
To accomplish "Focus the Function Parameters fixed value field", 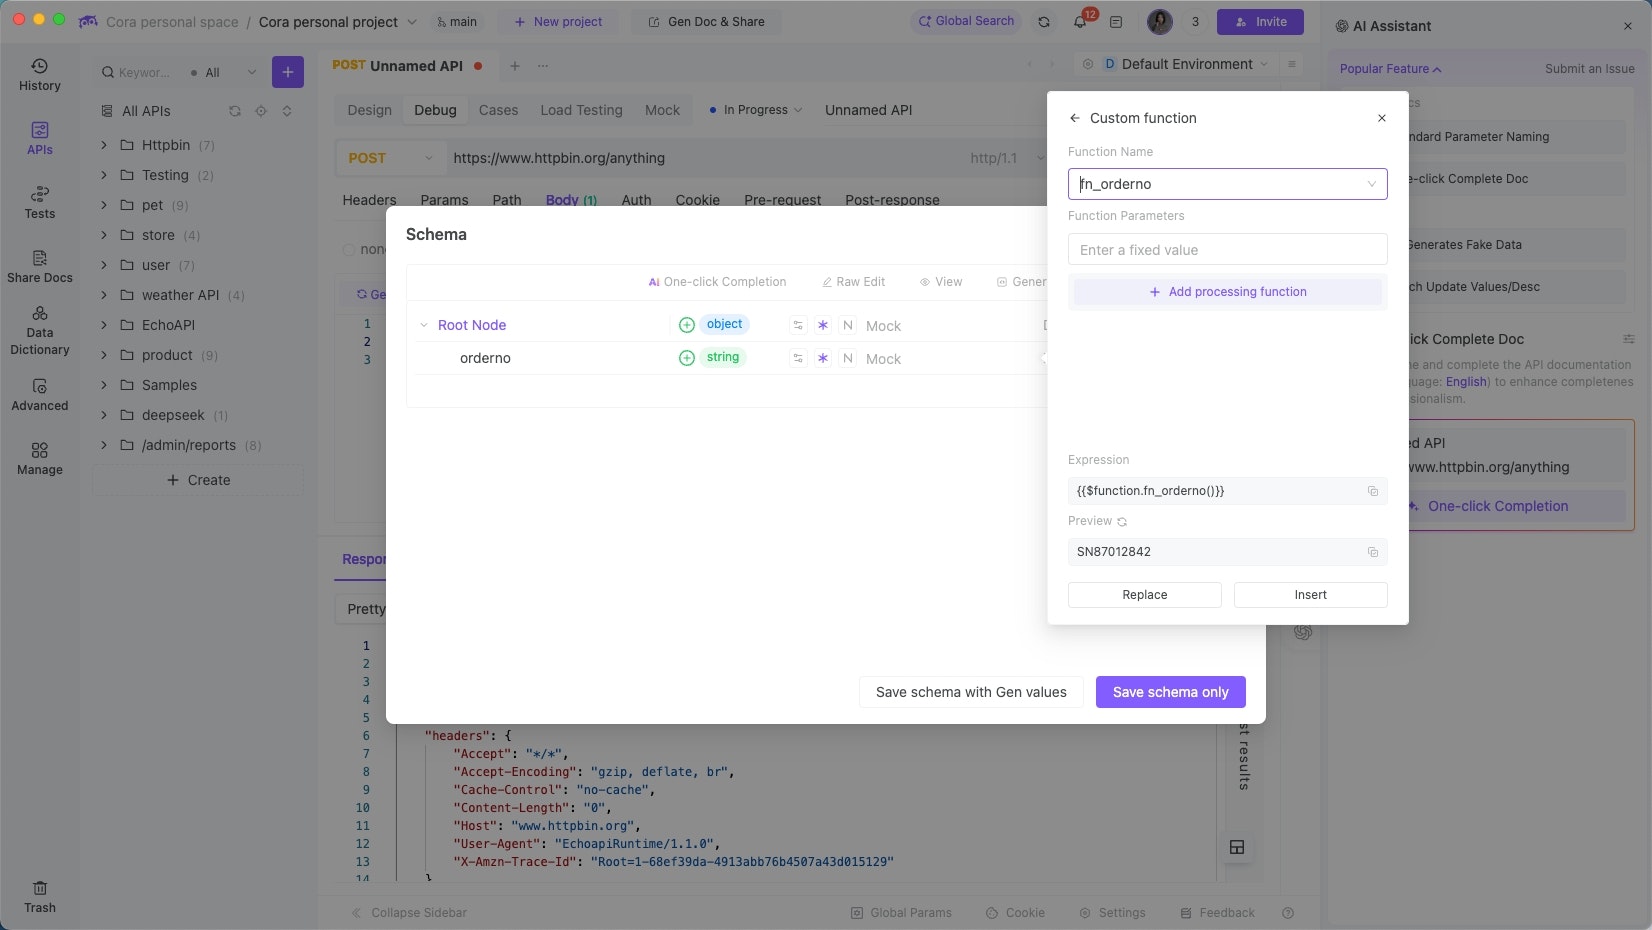I will click(x=1228, y=250).
